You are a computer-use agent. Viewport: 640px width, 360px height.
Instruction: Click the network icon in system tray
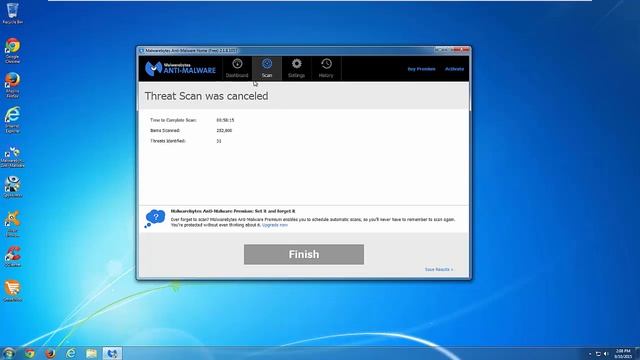[x=598, y=354]
